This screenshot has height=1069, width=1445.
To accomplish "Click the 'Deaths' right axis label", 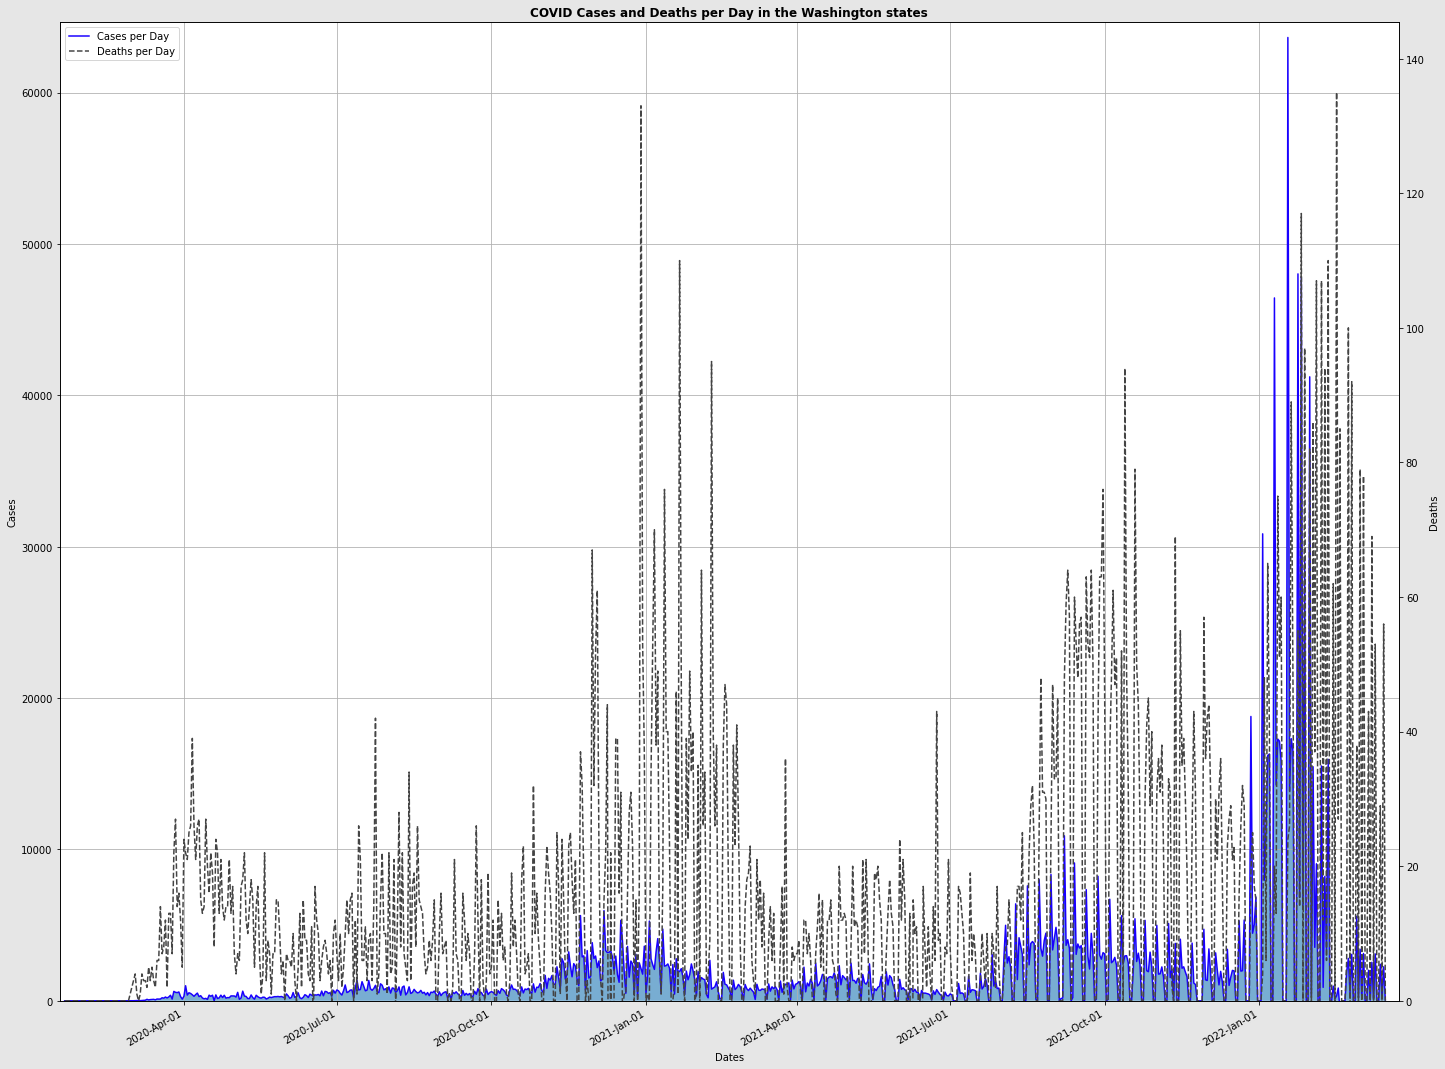I will click(1433, 513).
